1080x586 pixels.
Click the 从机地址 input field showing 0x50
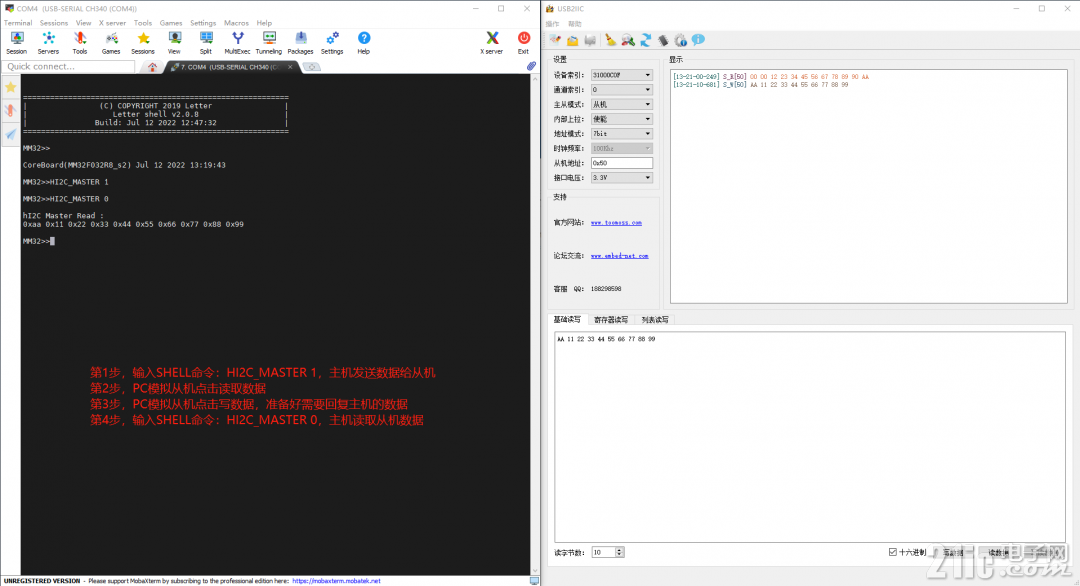coord(621,163)
